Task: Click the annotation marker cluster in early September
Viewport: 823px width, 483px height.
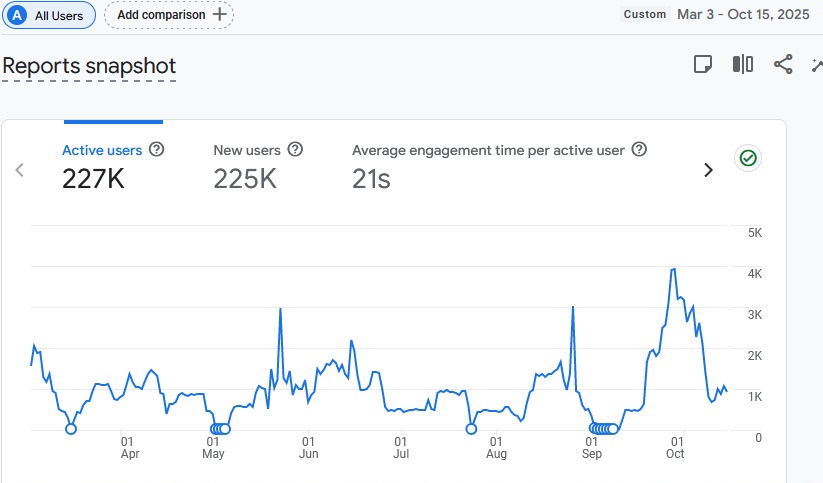Action: coord(603,429)
